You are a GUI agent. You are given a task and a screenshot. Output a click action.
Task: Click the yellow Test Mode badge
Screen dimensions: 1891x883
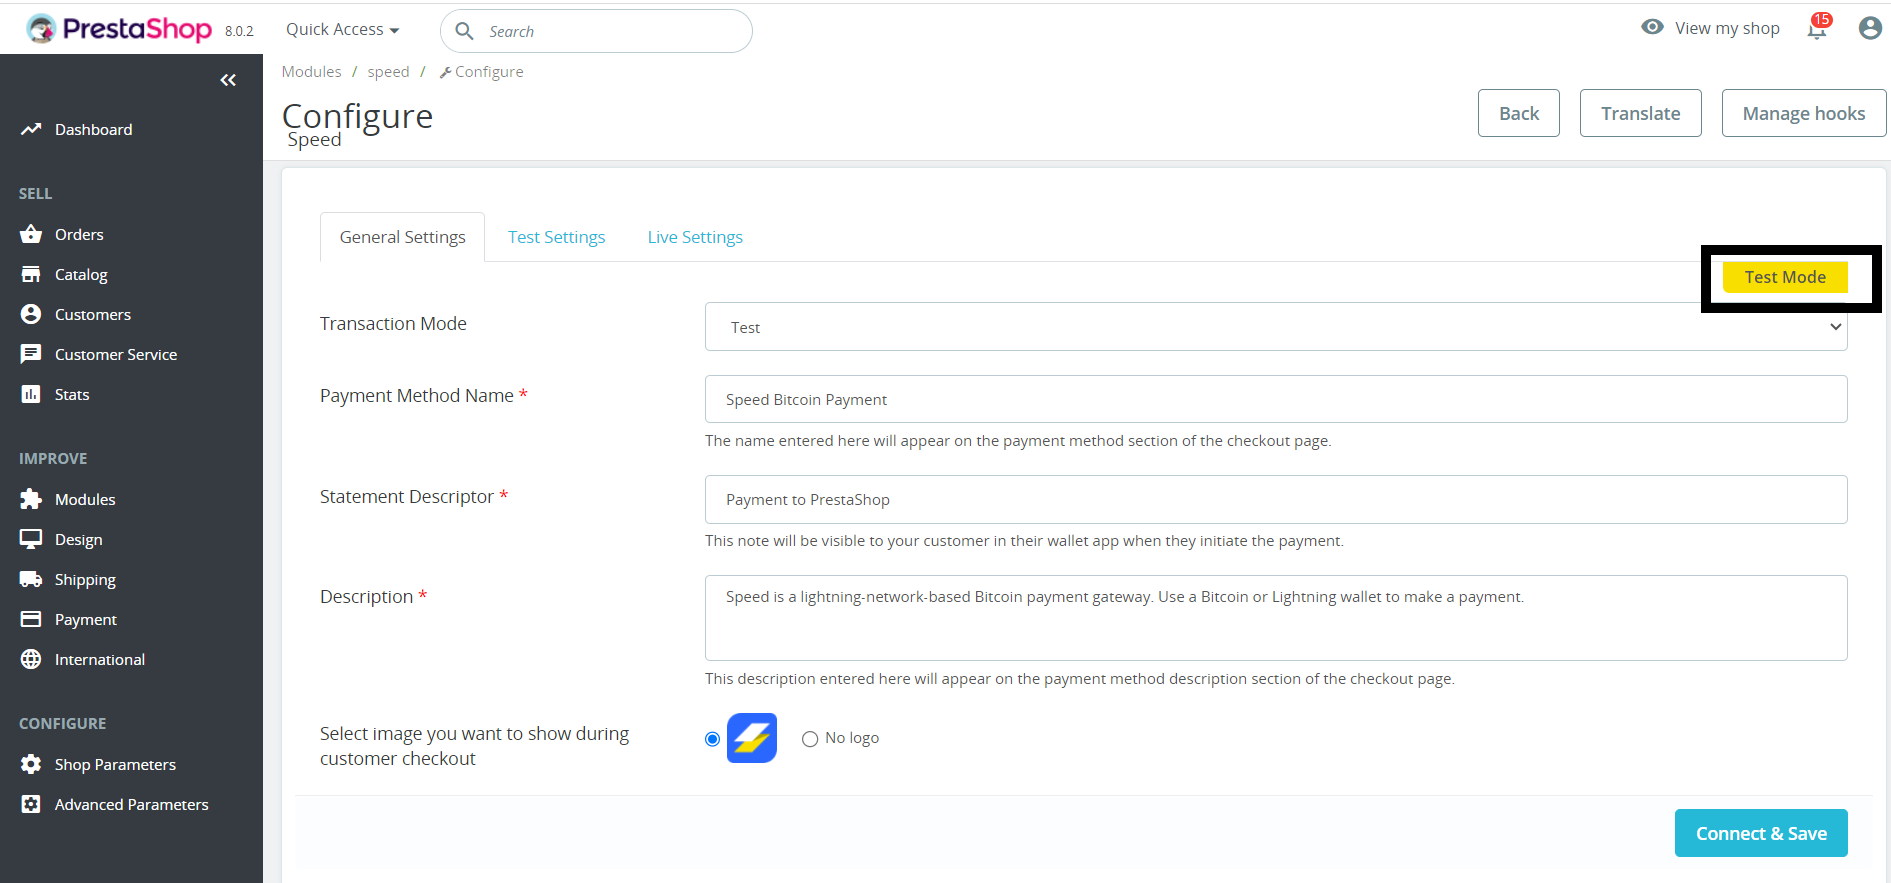(1785, 277)
